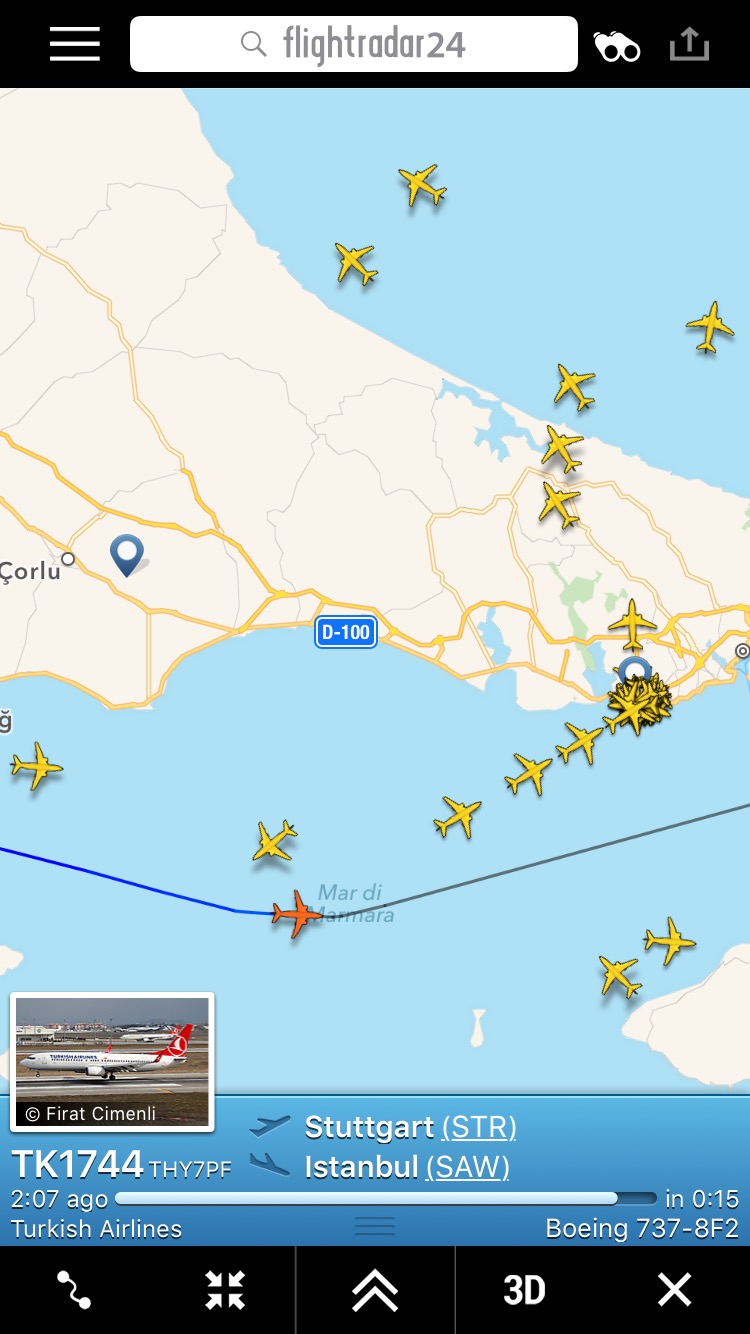Tap the collapse arrows center-on-flight icon
Image resolution: width=750 pixels, height=1334 pixels.
pyautogui.click(x=225, y=1290)
